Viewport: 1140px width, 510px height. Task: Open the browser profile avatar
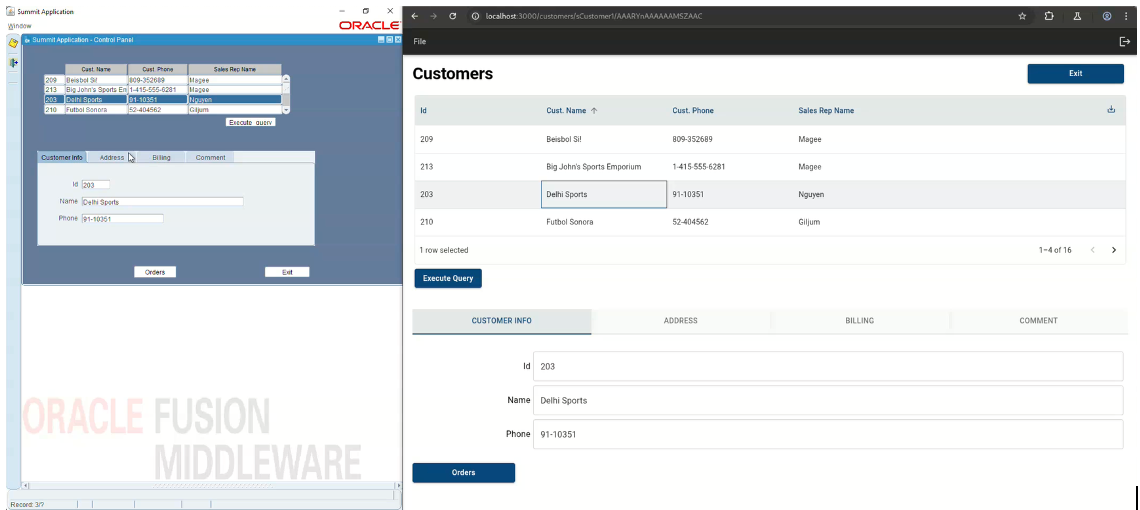tap(1107, 16)
